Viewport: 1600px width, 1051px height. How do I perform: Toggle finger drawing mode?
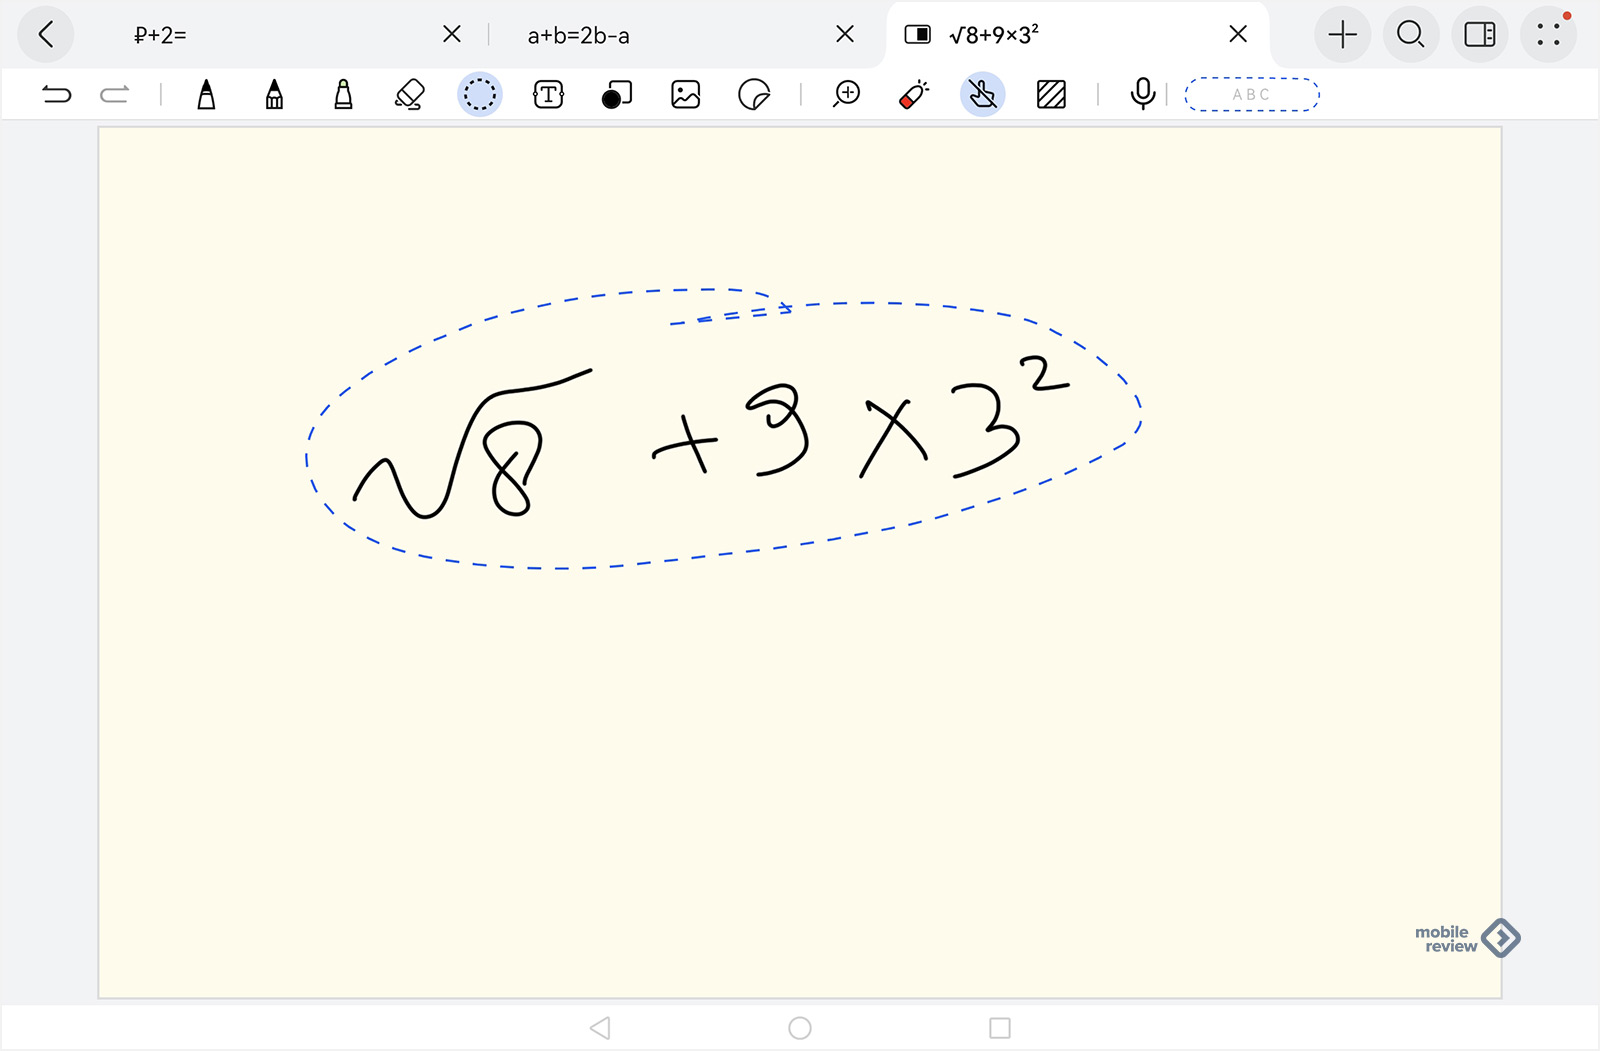[982, 95]
